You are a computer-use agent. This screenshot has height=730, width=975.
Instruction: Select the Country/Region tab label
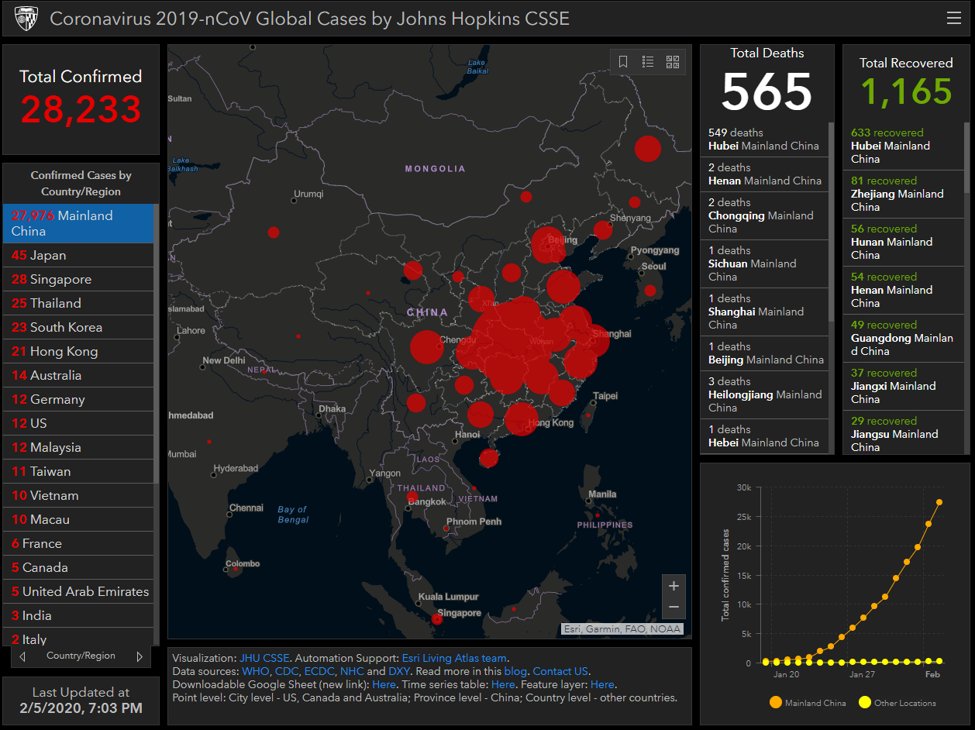[x=81, y=655]
